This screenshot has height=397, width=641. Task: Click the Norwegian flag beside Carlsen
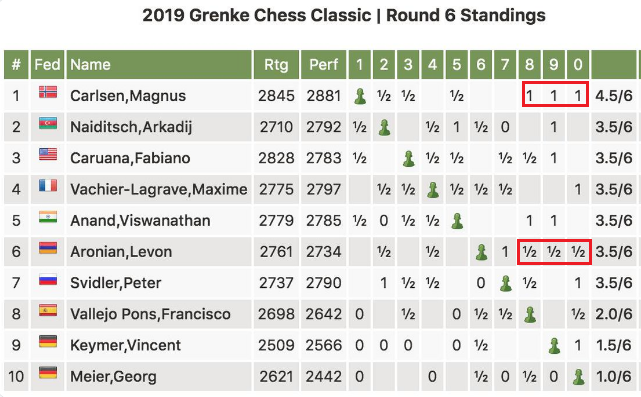[48, 92]
